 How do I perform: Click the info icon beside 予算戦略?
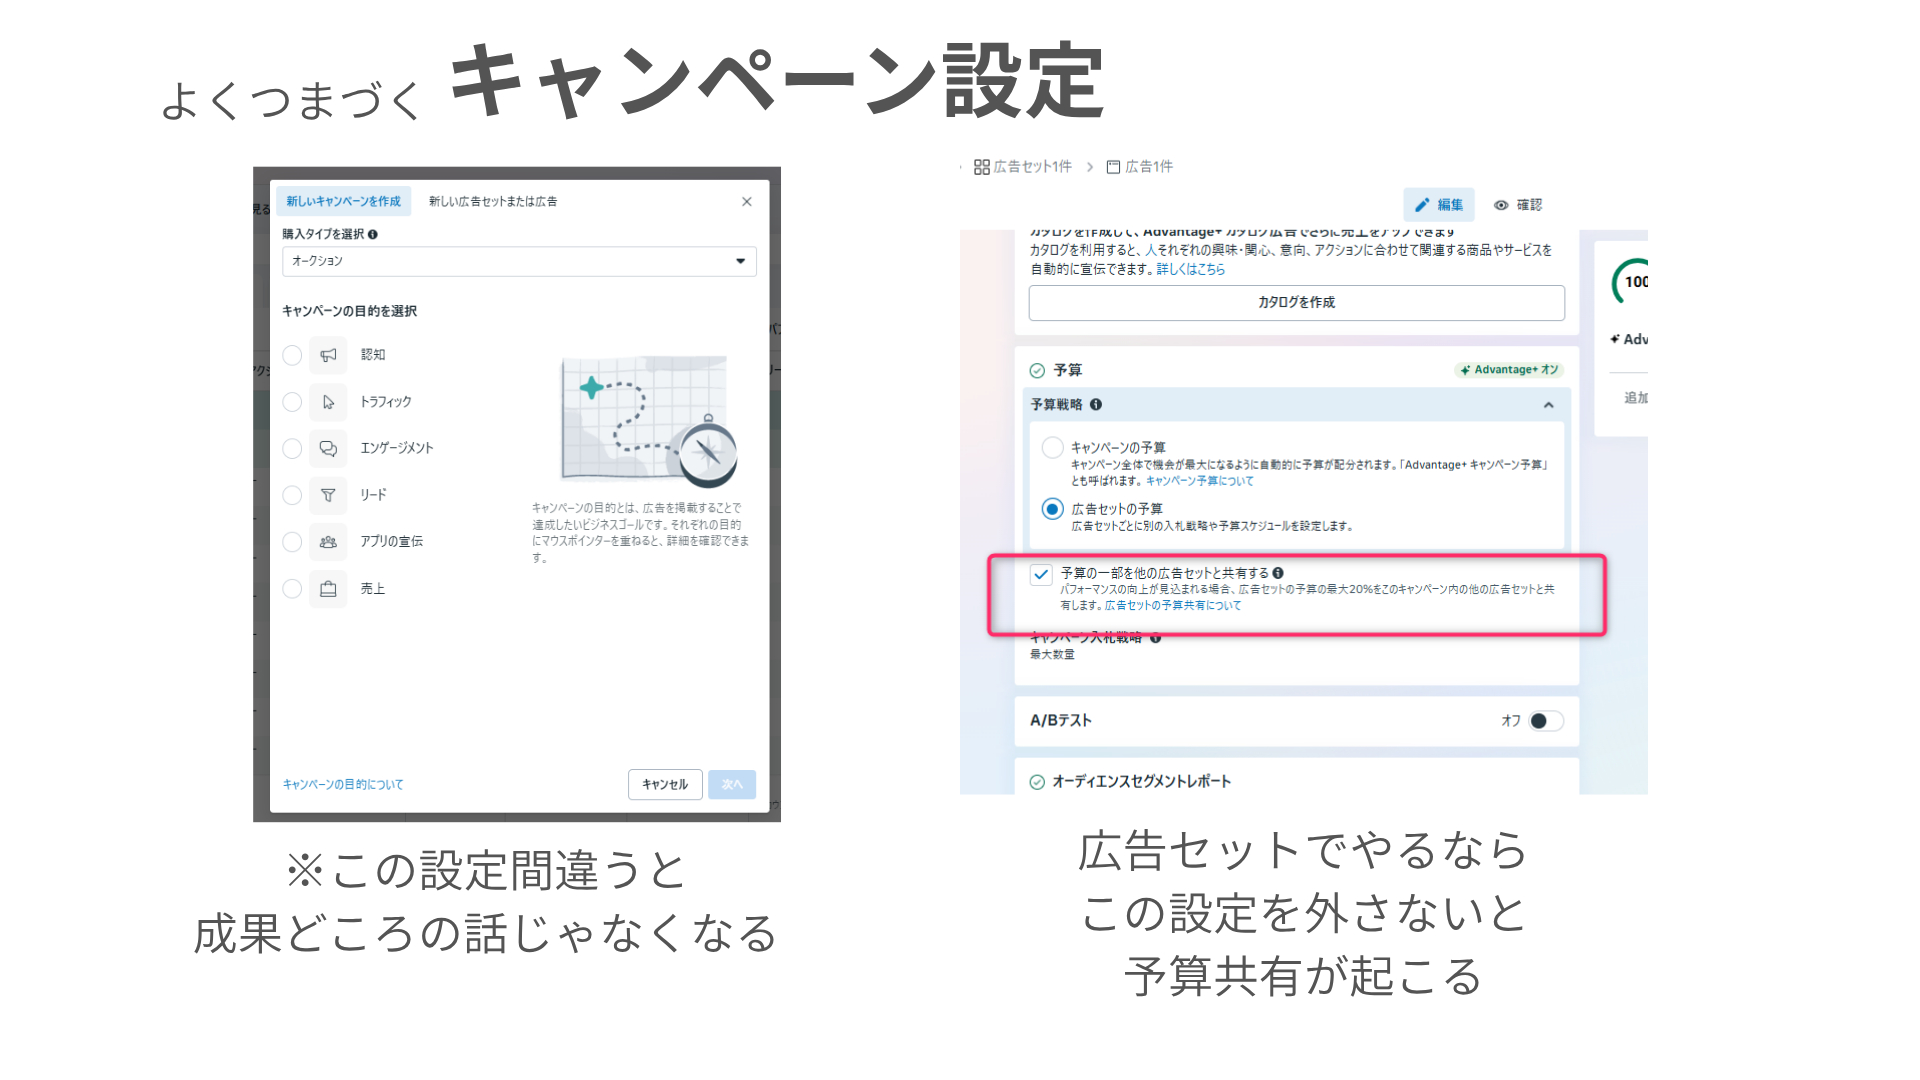click(1096, 405)
